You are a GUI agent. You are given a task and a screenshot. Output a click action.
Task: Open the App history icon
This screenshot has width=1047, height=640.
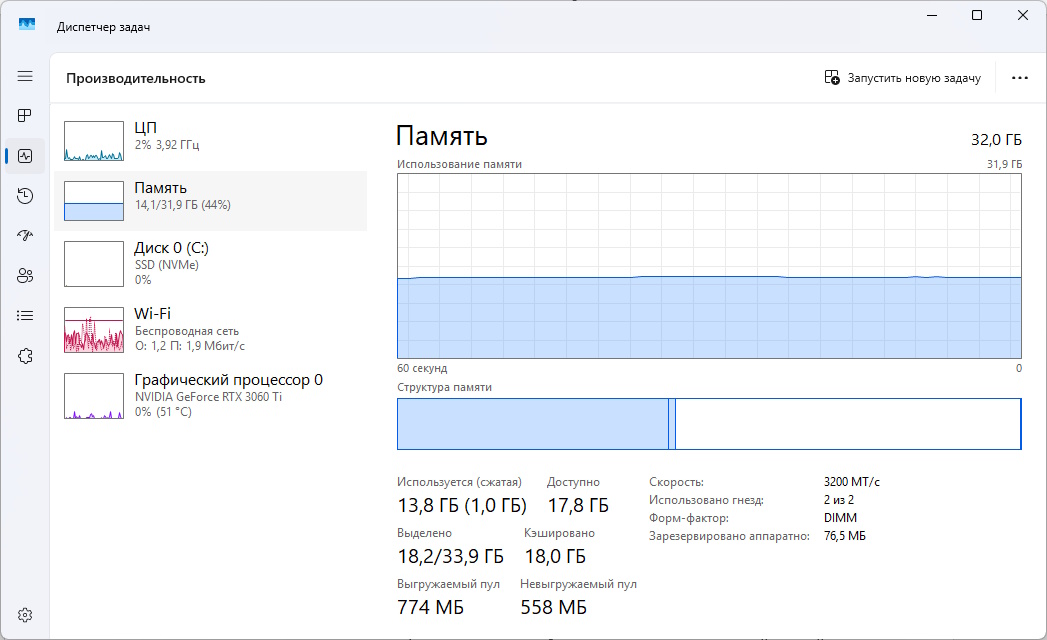[x=25, y=196]
